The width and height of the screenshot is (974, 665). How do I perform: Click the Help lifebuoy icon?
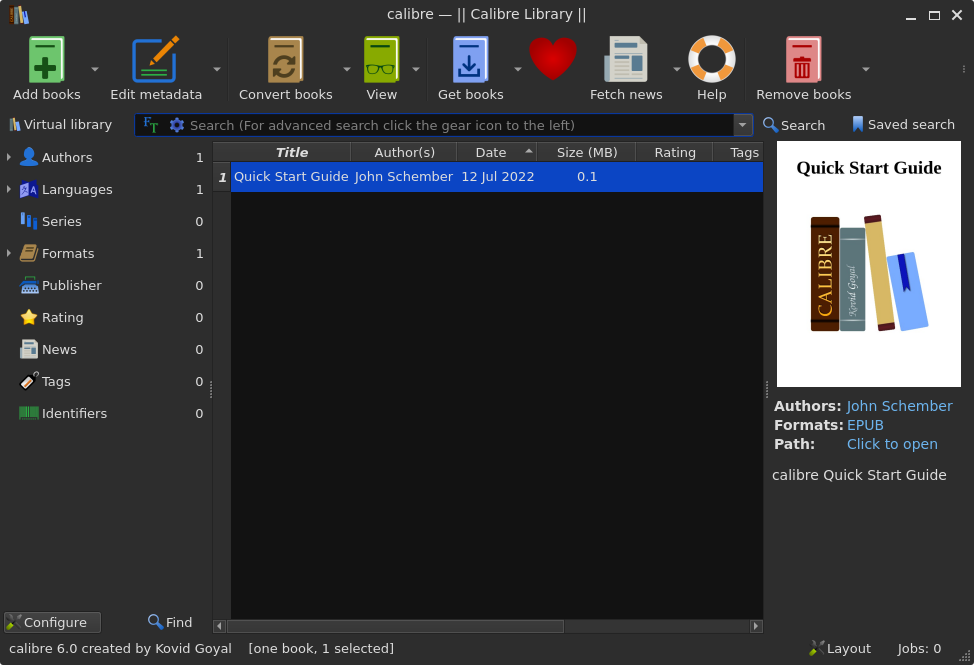pyautogui.click(x=711, y=61)
